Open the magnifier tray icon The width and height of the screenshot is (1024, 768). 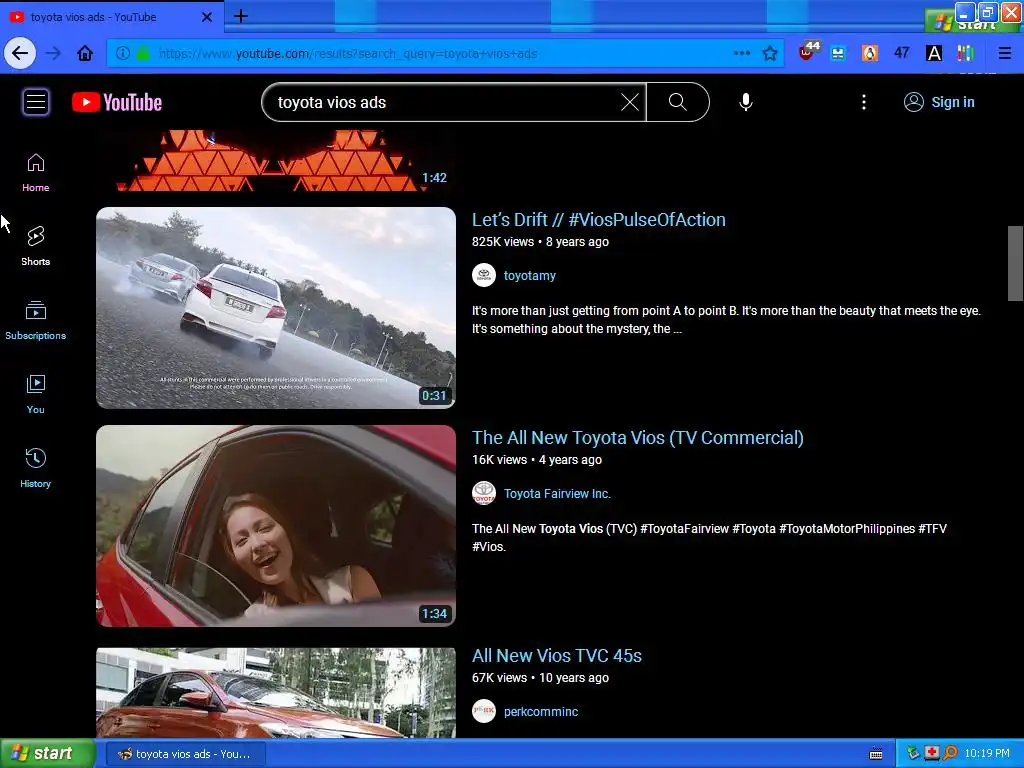click(950, 754)
